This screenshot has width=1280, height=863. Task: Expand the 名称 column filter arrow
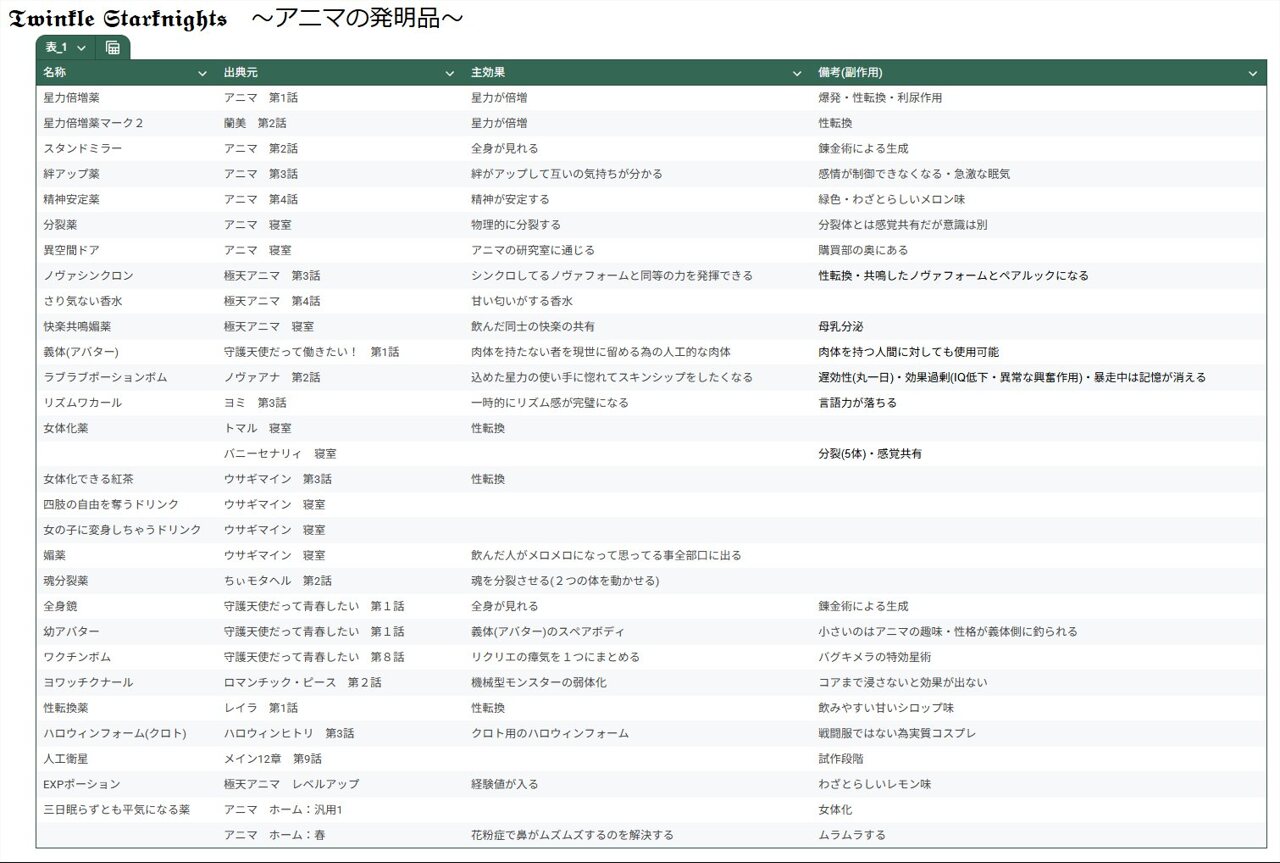pos(204,73)
